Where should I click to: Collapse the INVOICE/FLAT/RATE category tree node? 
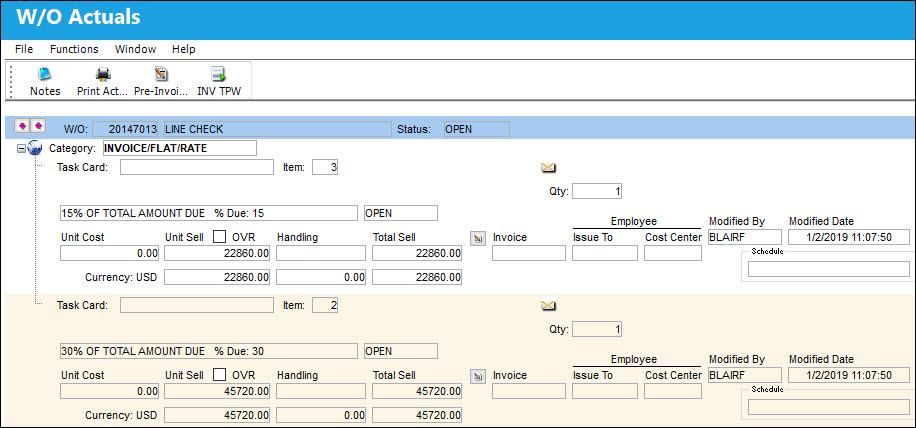point(21,148)
